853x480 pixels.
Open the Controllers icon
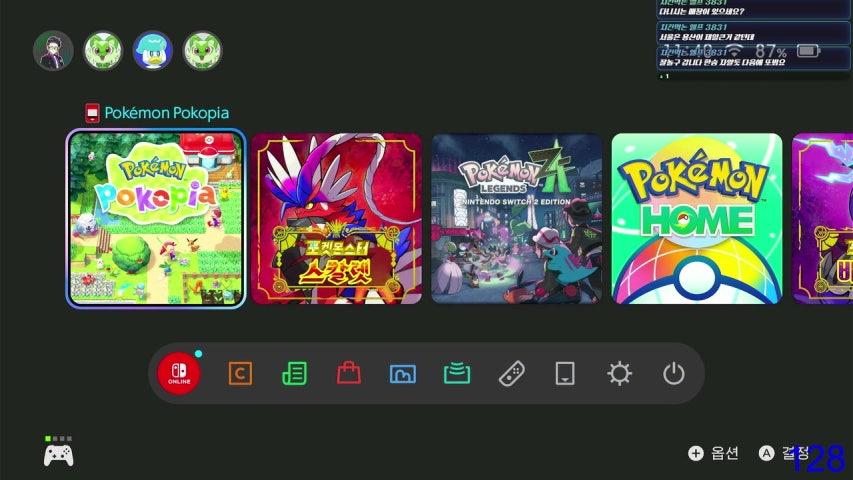pyautogui.click(x=511, y=373)
